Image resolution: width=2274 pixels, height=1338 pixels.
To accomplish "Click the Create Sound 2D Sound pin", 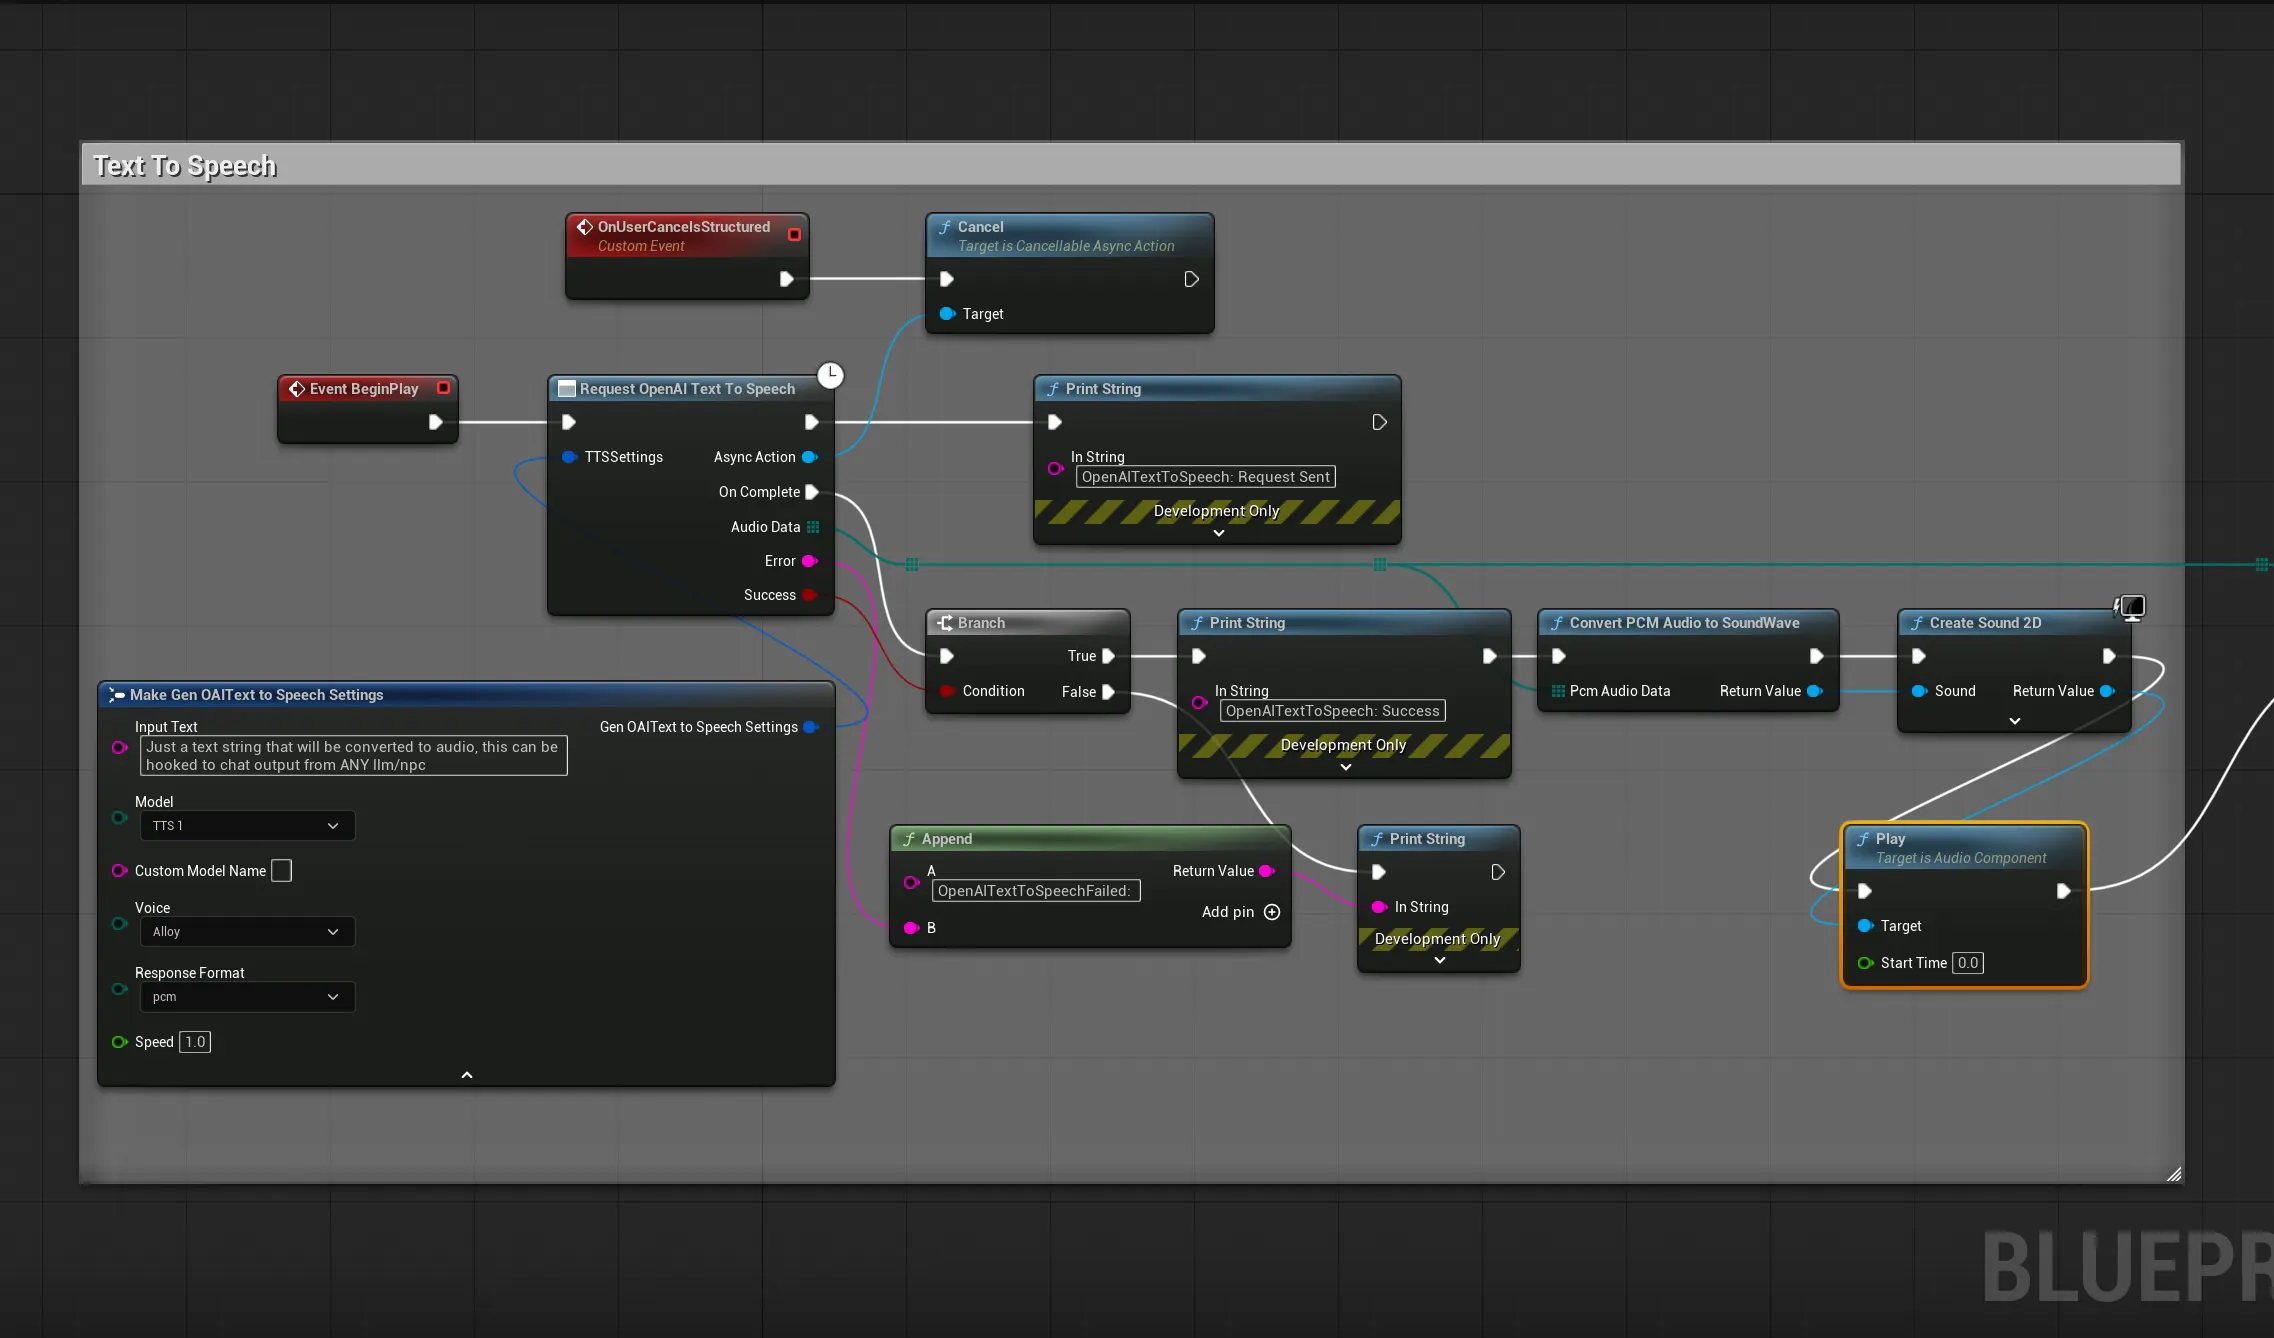I will coord(1920,691).
